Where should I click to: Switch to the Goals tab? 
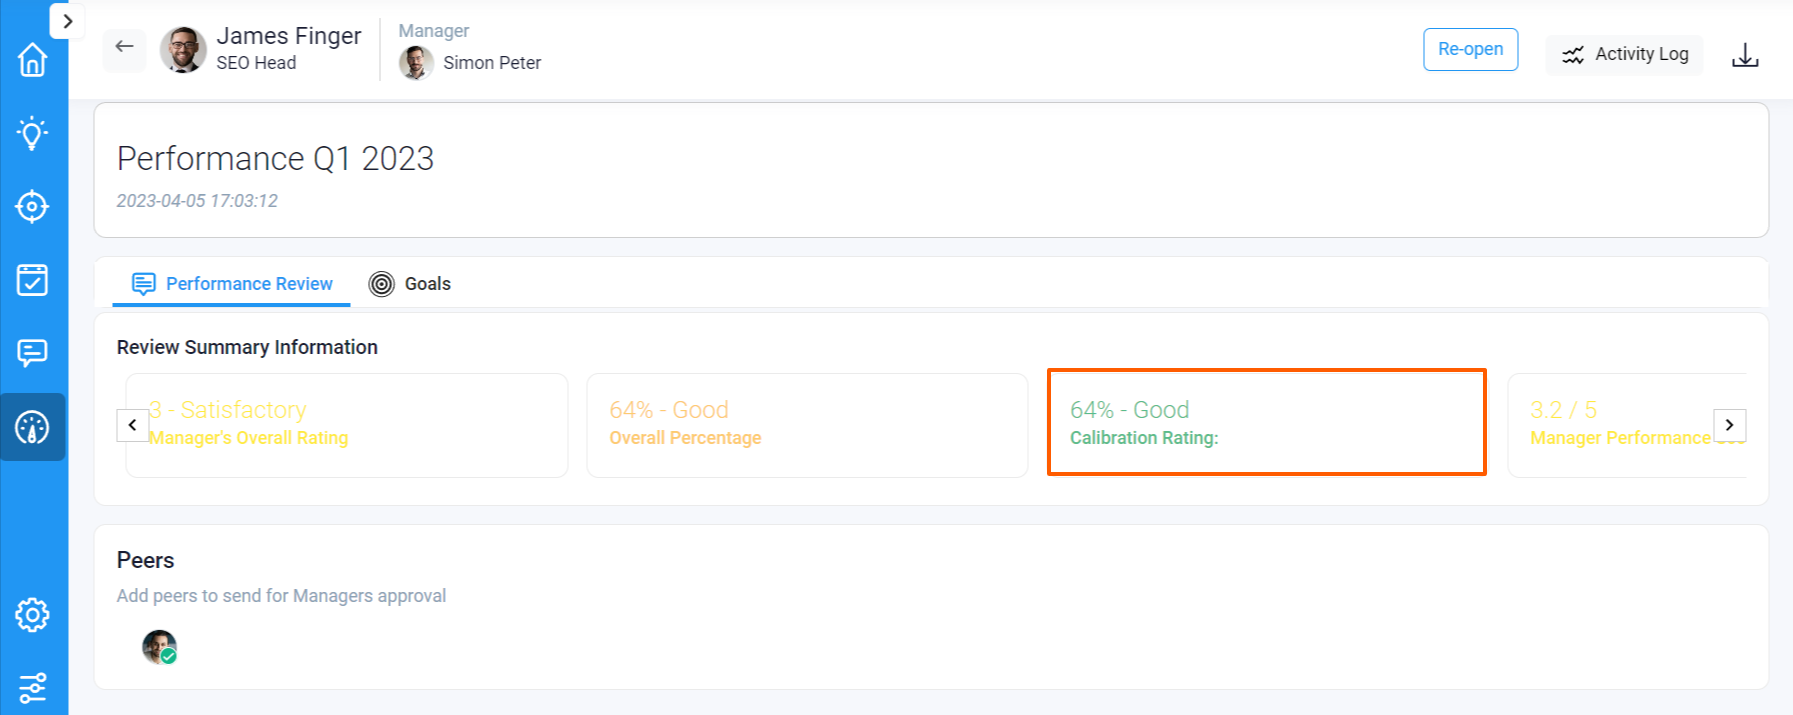click(410, 284)
